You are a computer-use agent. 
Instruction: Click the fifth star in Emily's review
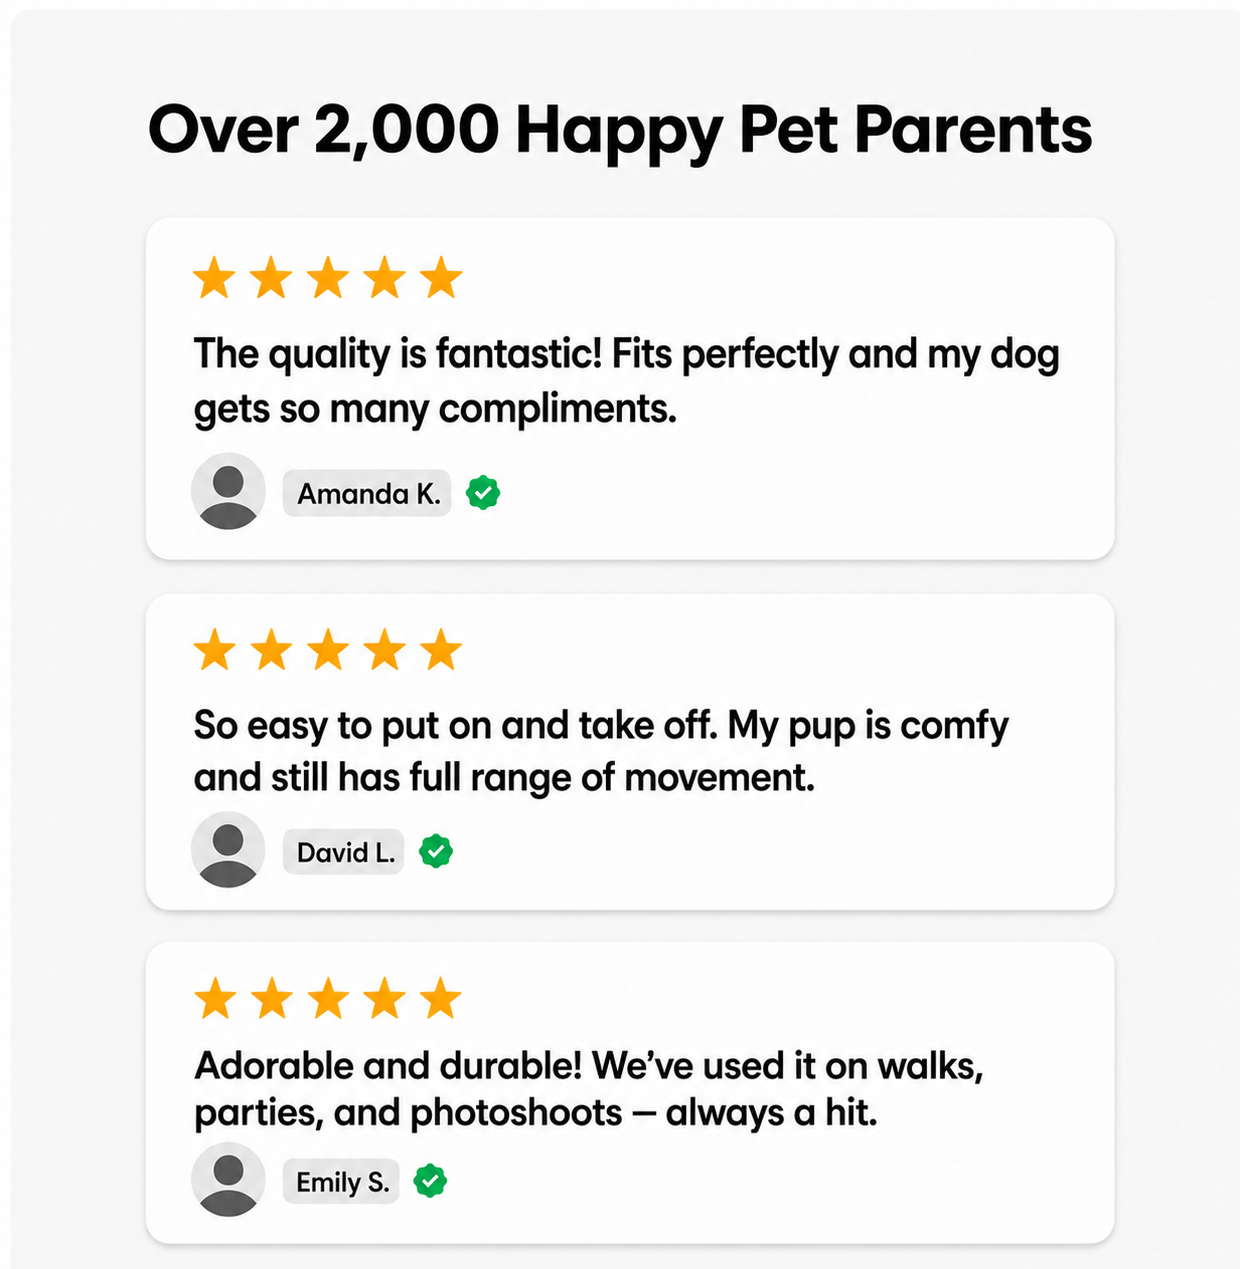pyautogui.click(x=441, y=998)
